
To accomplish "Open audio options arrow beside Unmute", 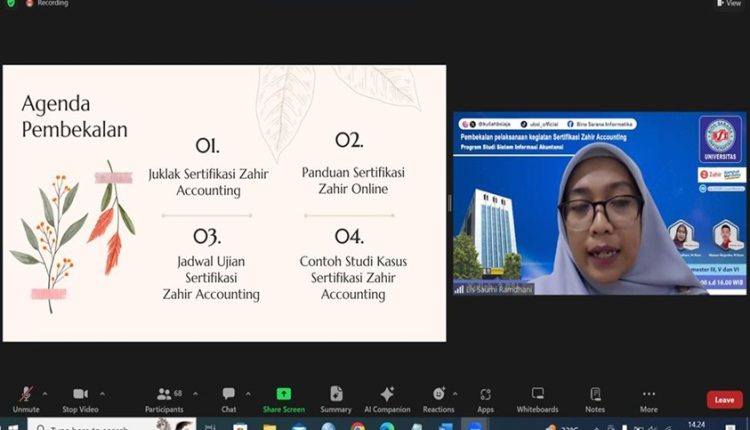I will 45,394.
